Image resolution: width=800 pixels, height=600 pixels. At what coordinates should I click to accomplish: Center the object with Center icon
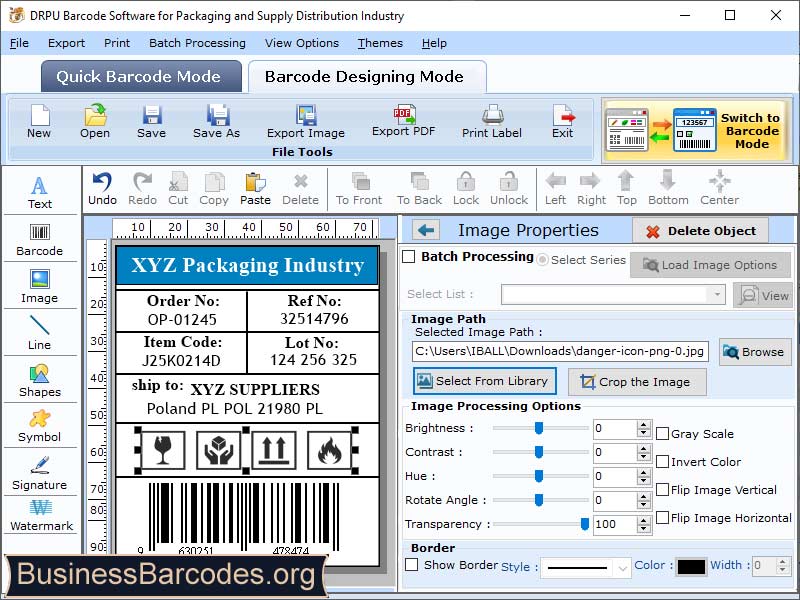pos(719,181)
